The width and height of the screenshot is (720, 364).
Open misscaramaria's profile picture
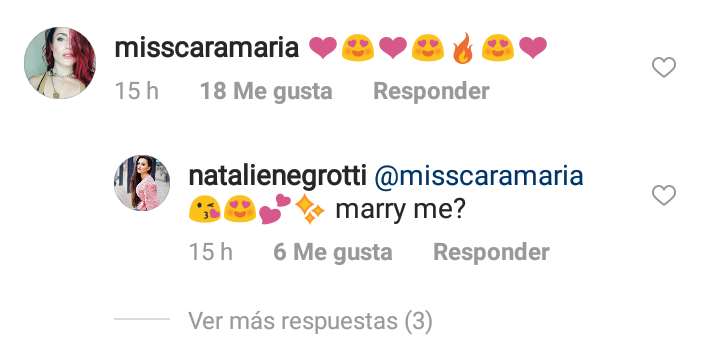tap(60, 63)
